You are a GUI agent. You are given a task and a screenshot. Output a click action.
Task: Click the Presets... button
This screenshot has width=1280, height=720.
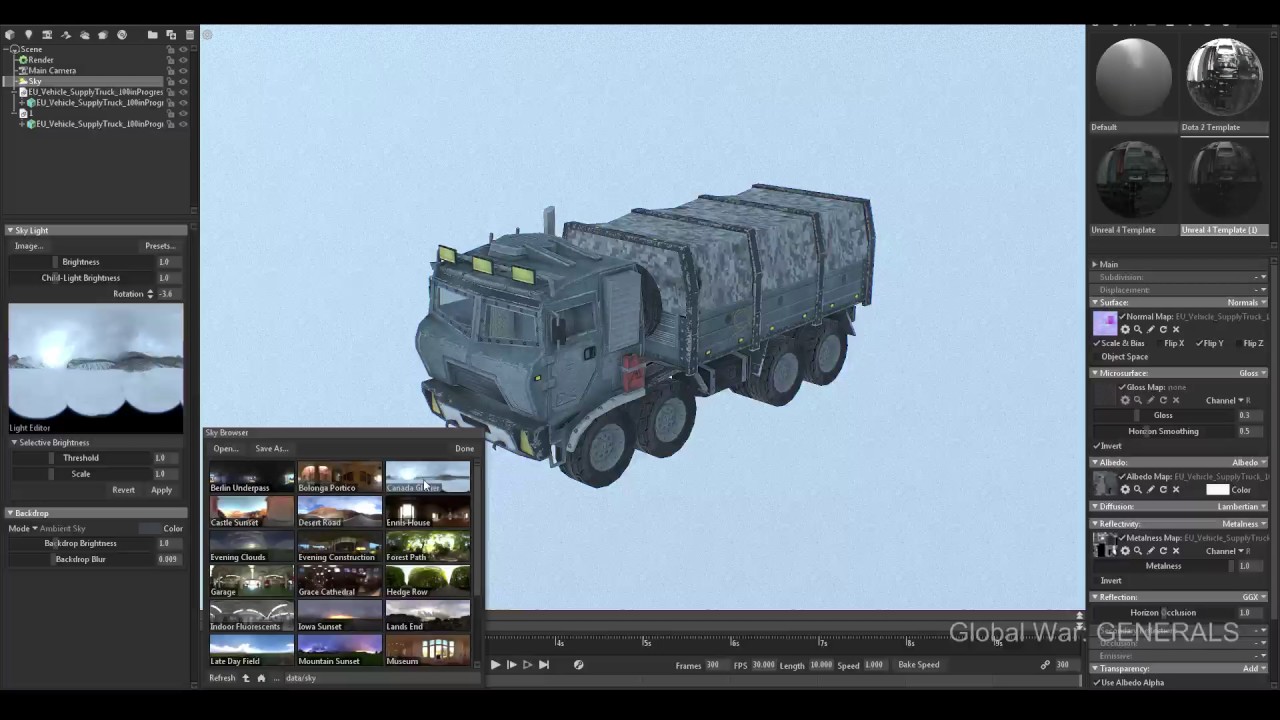[160, 246]
